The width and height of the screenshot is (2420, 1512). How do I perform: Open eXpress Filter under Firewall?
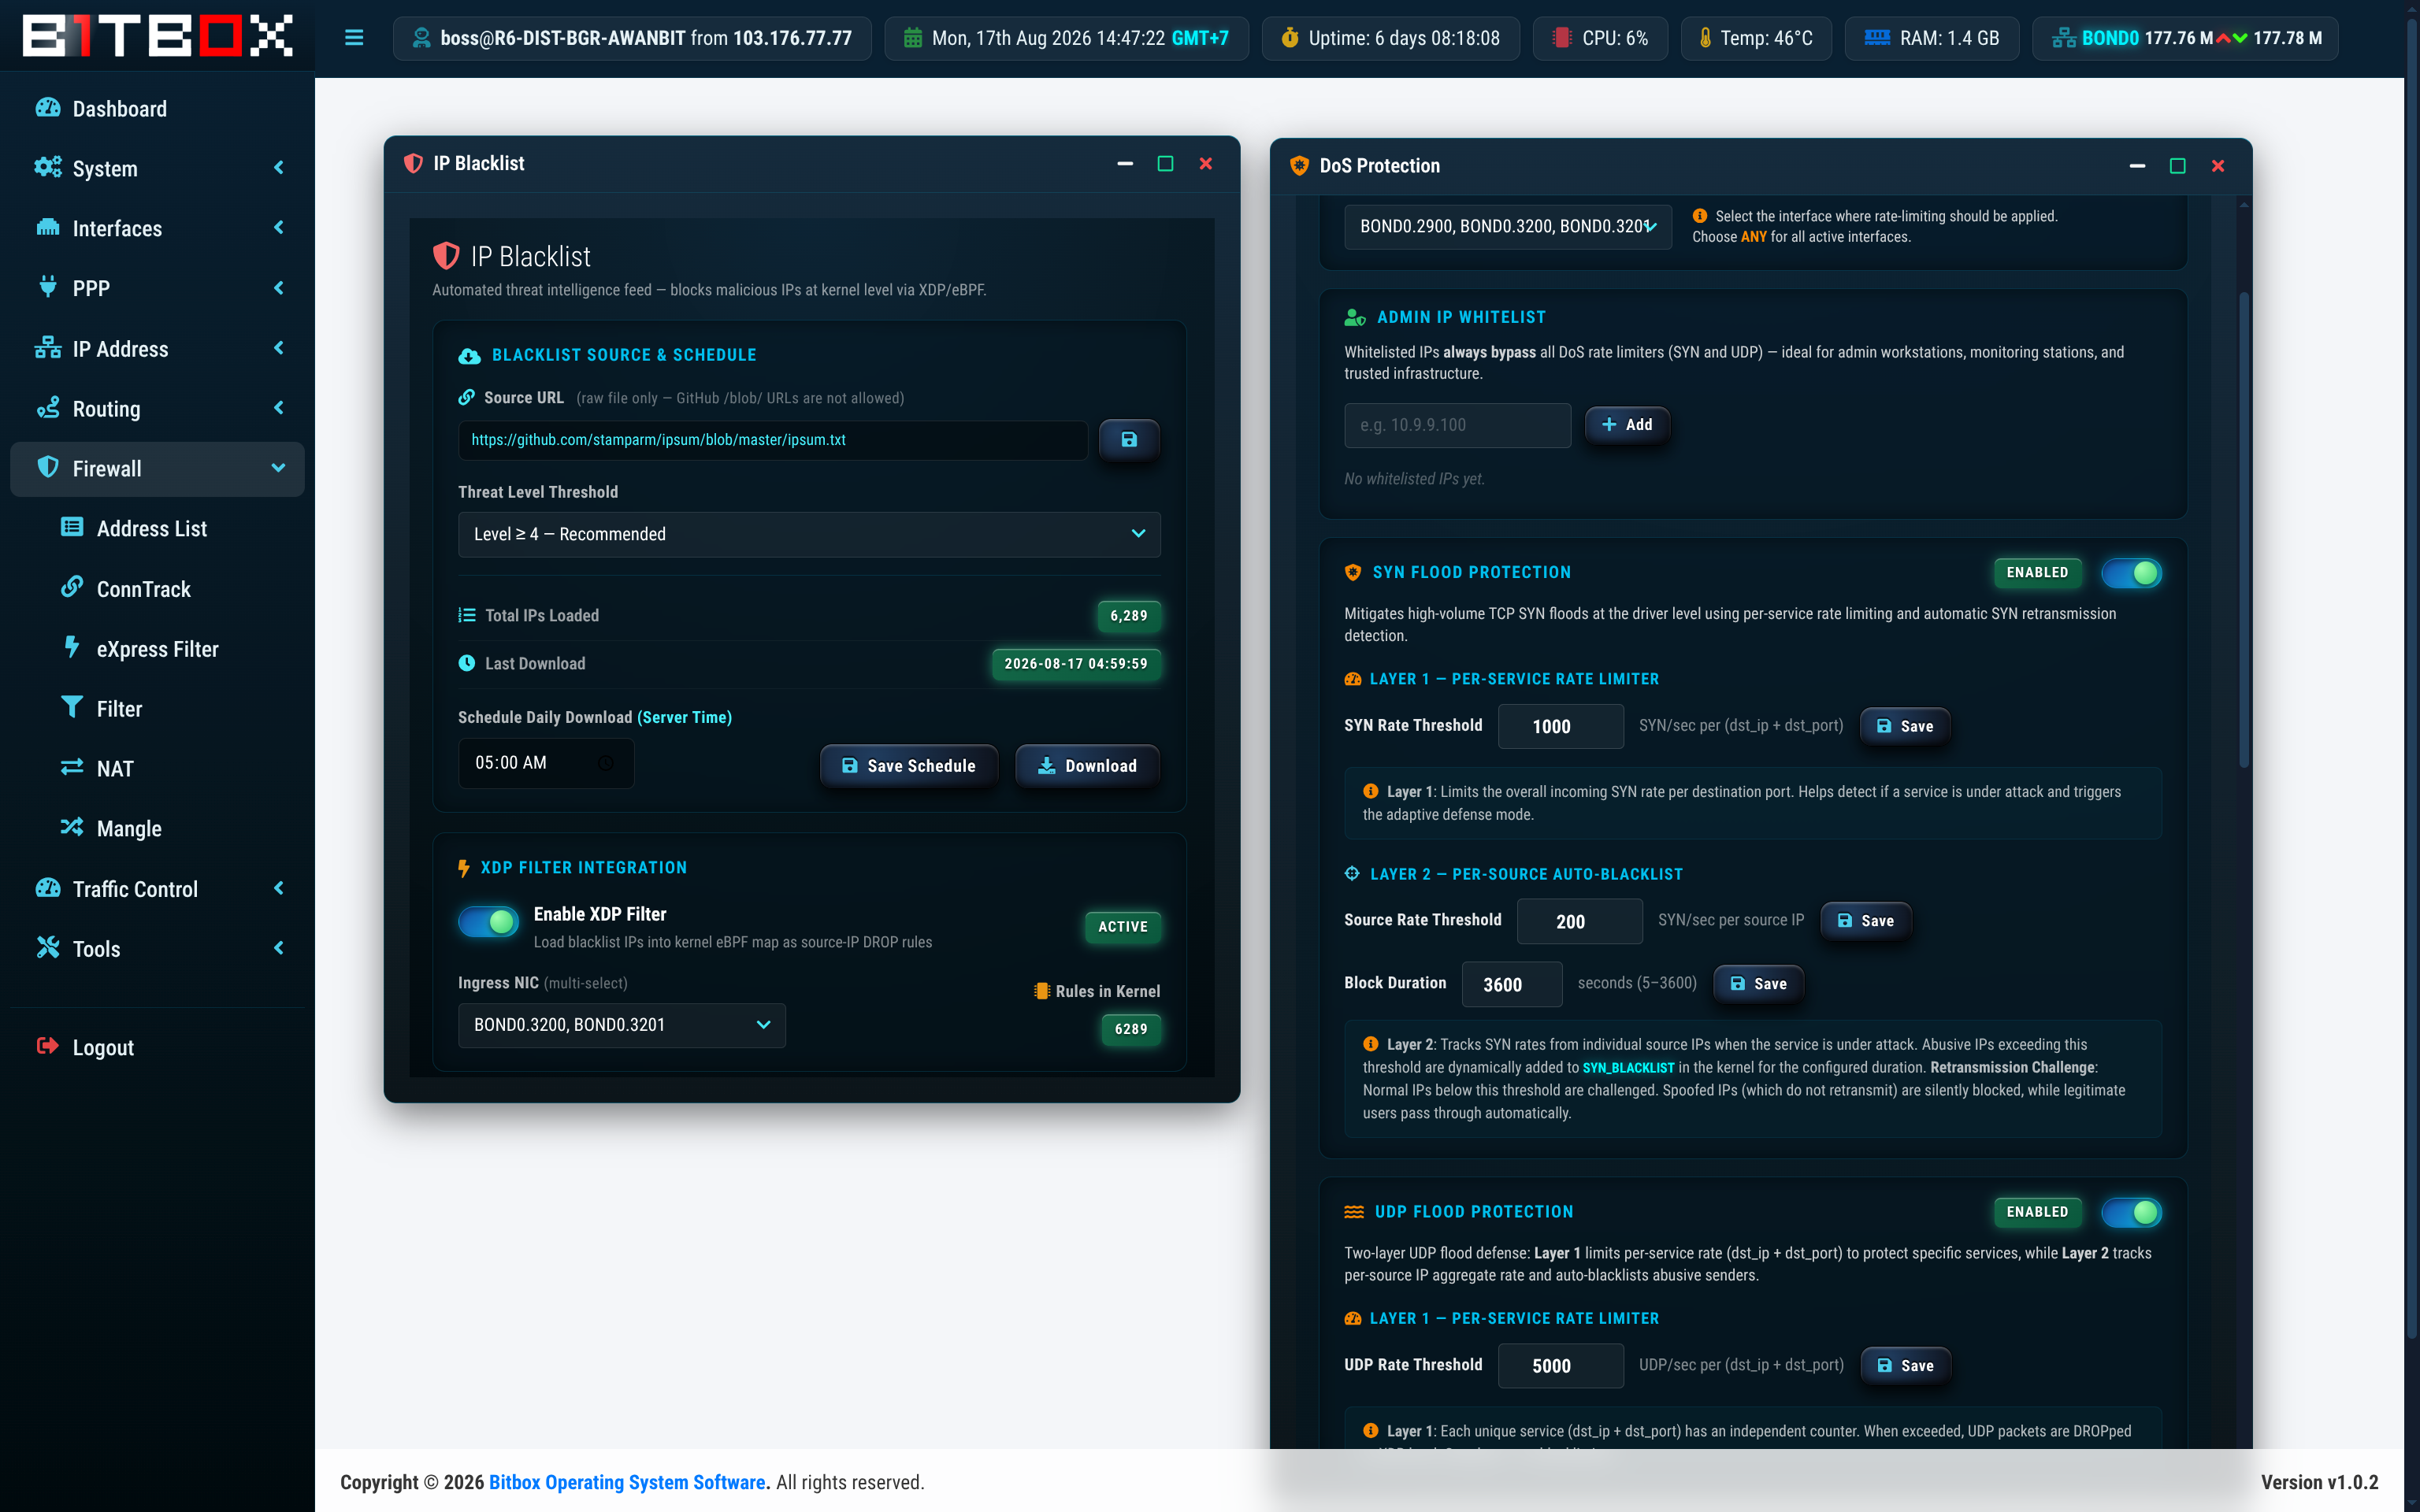157,649
